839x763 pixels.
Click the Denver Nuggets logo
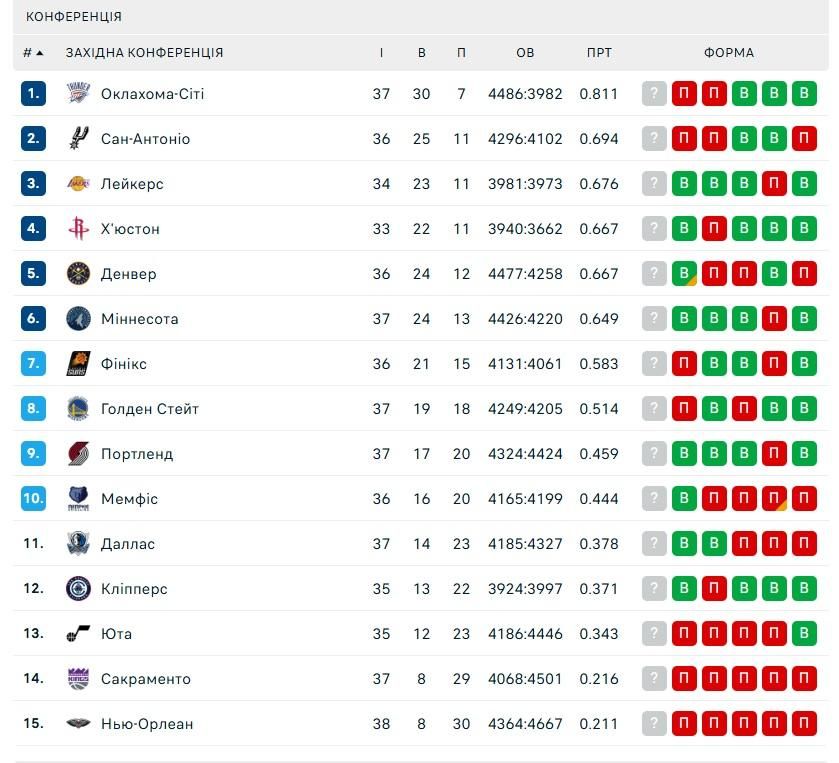(79, 274)
